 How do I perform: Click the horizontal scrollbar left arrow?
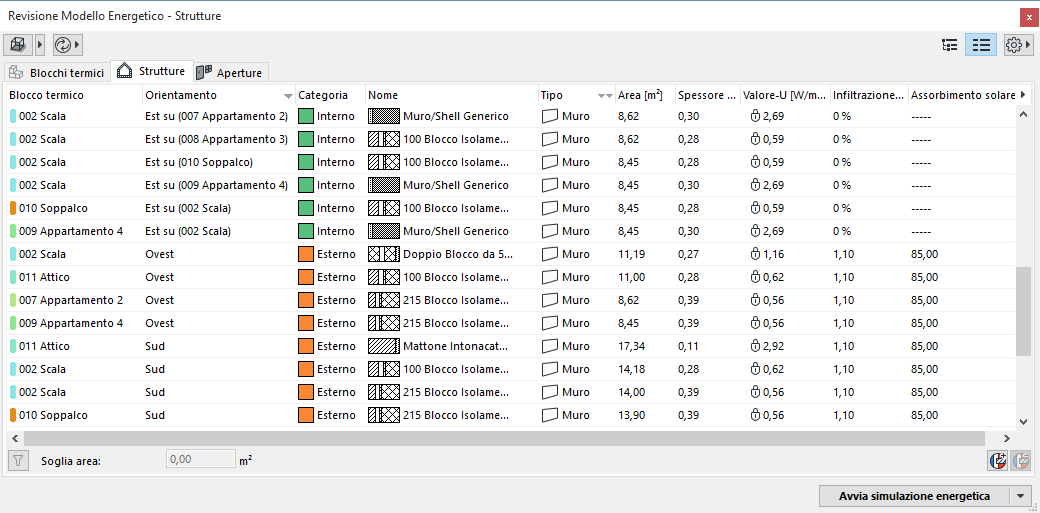pos(15,438)
